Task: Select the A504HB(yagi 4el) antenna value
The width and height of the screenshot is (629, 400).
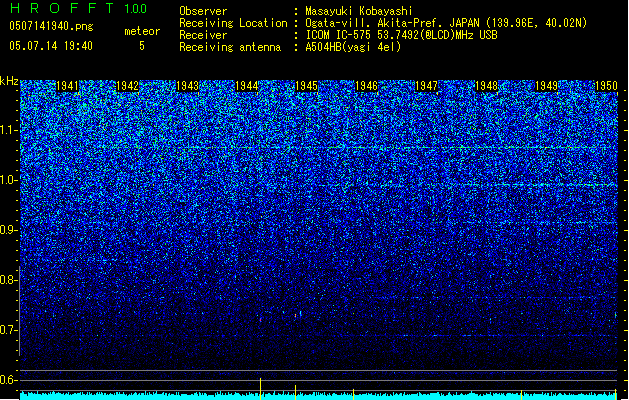Action: [353, 47]
